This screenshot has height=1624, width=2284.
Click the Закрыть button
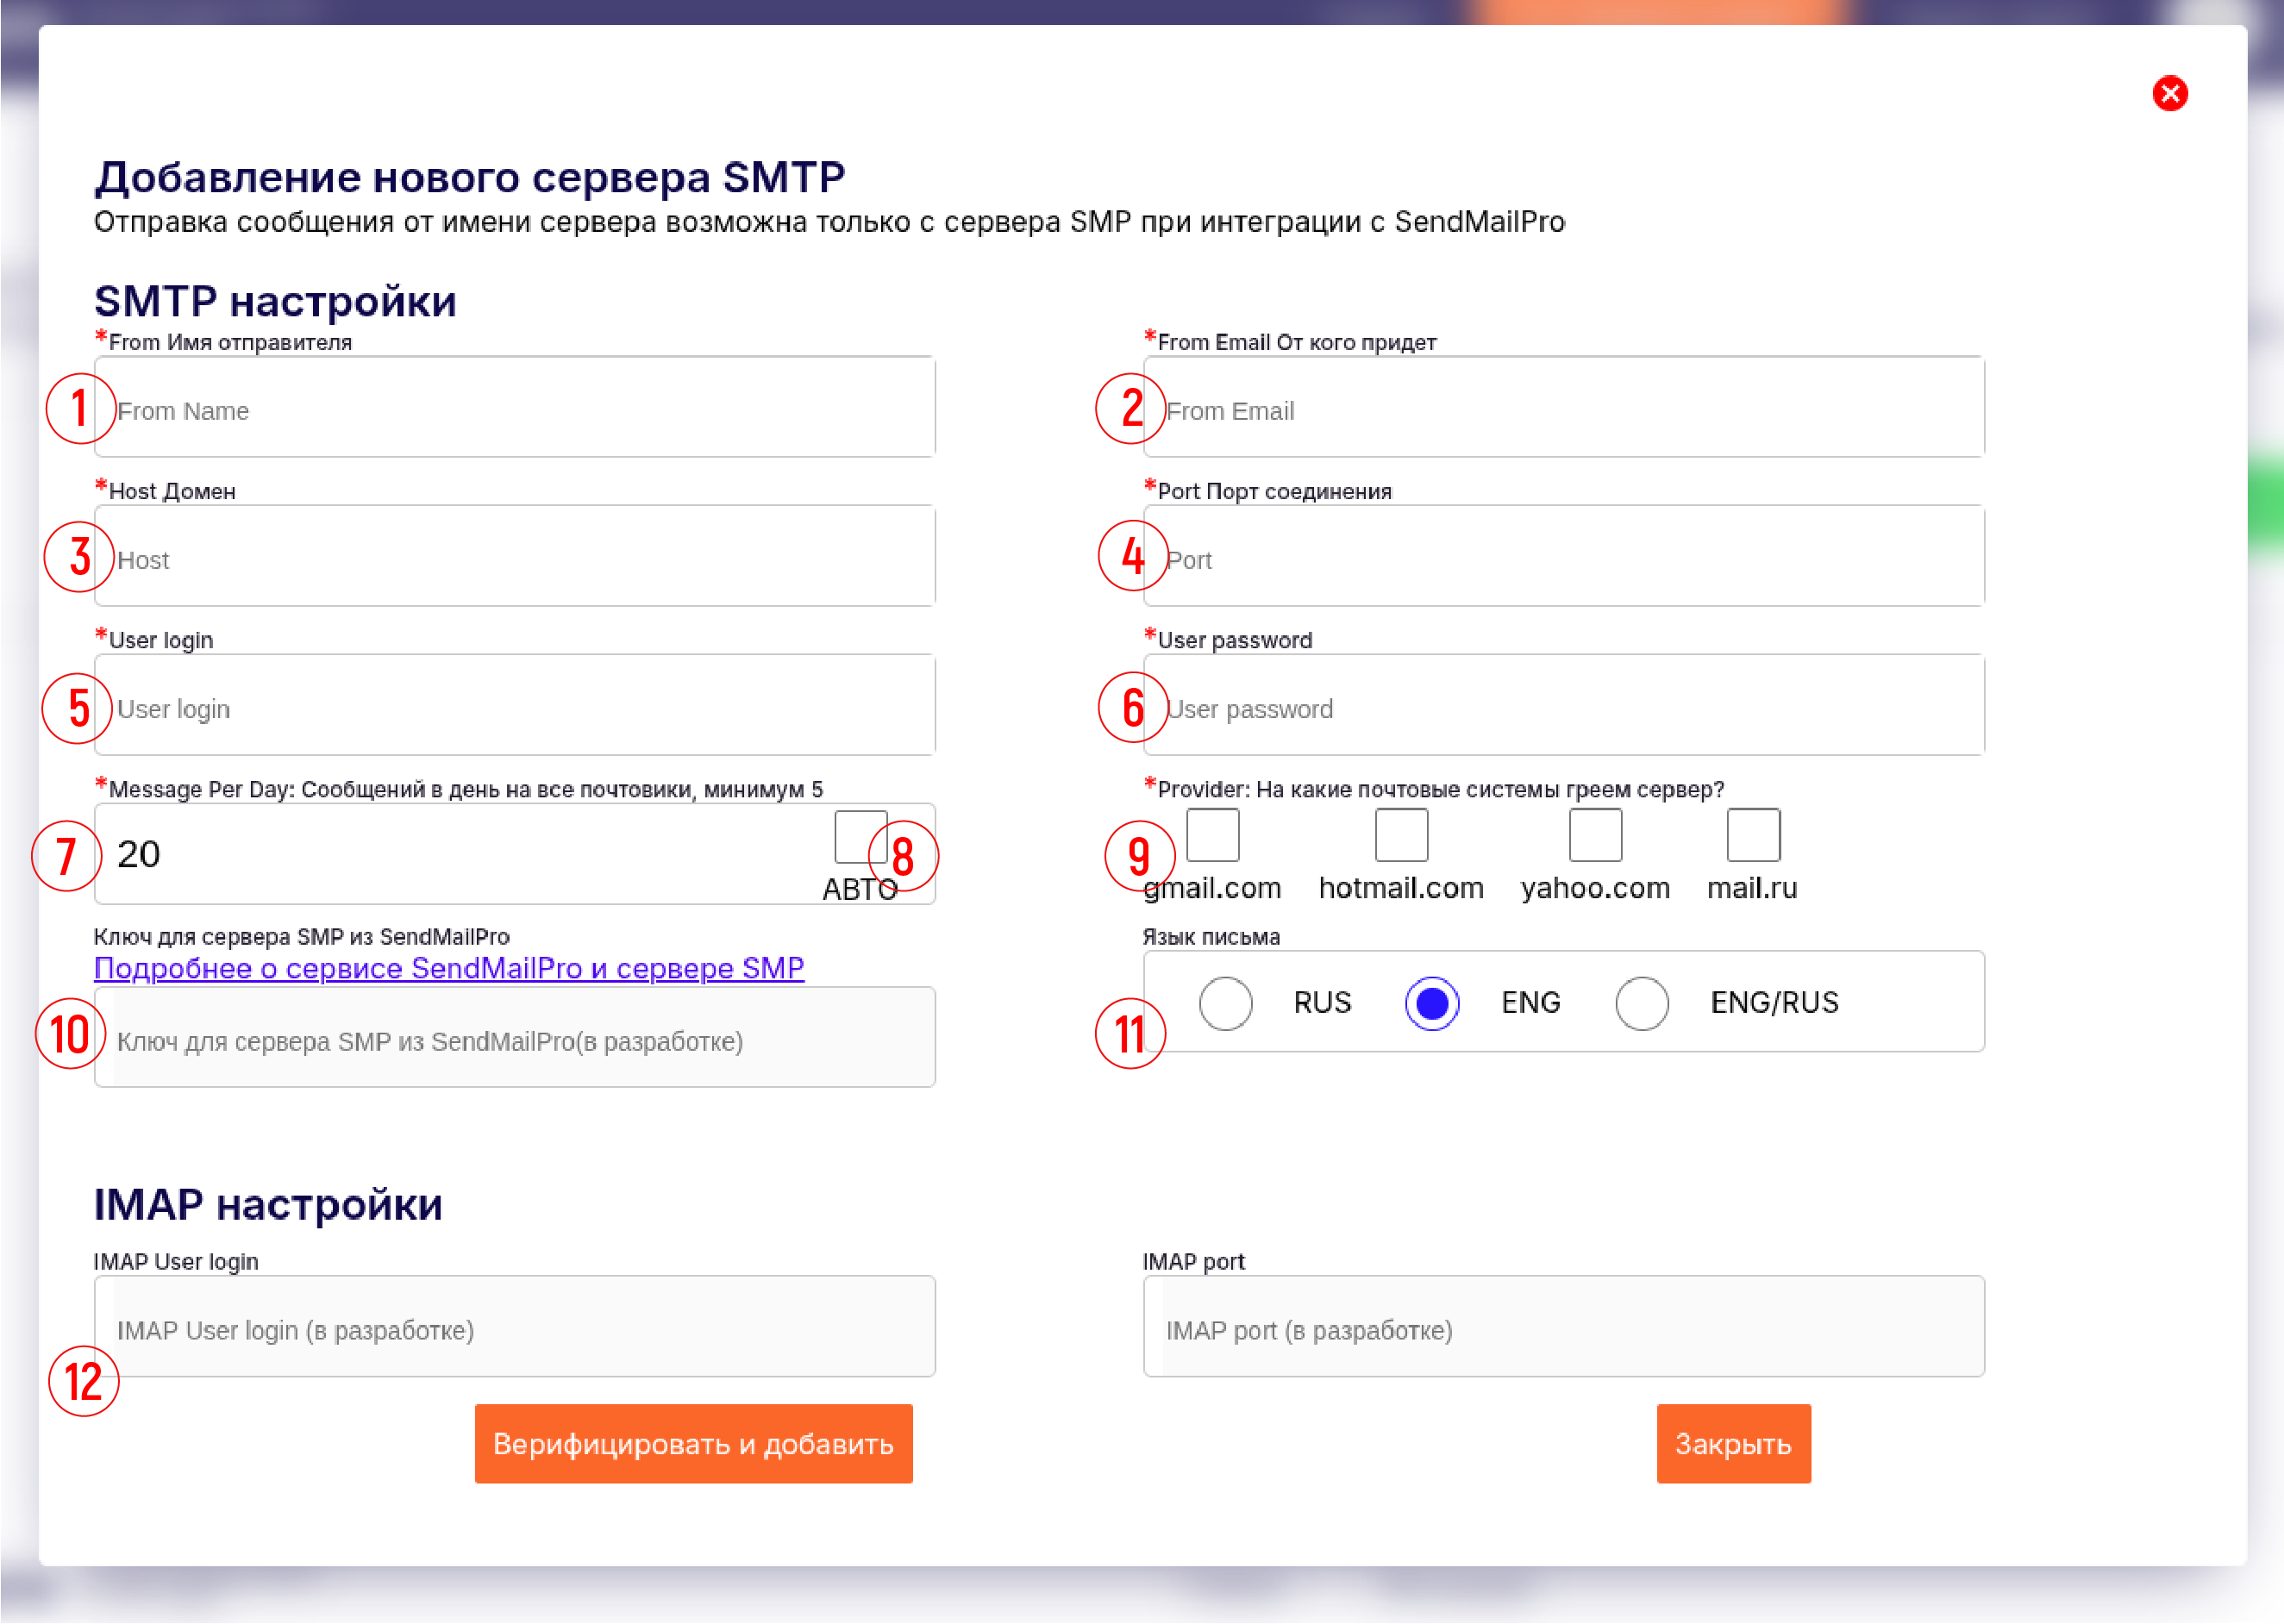[1733, 1444]
